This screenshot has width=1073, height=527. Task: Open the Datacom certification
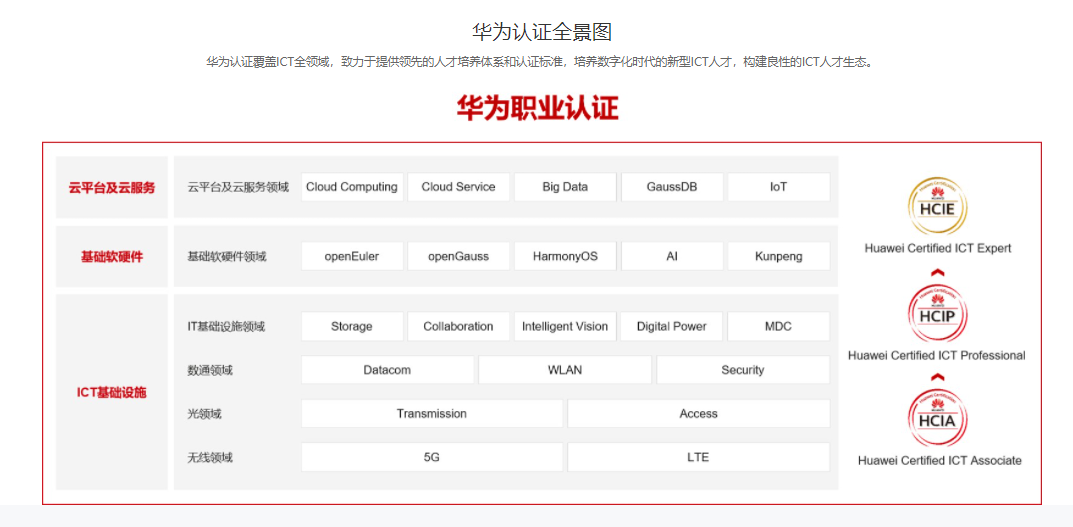(x=387, y=370)
